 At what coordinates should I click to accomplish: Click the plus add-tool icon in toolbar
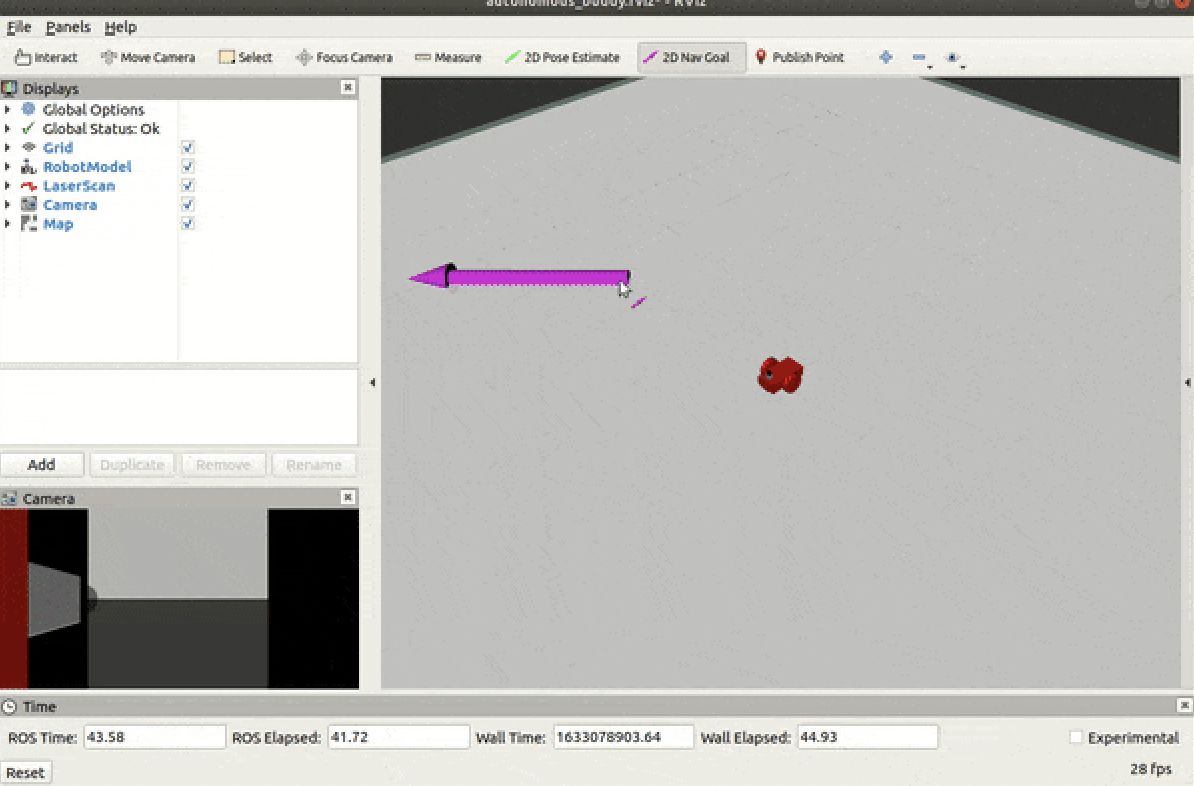point(886,57)
